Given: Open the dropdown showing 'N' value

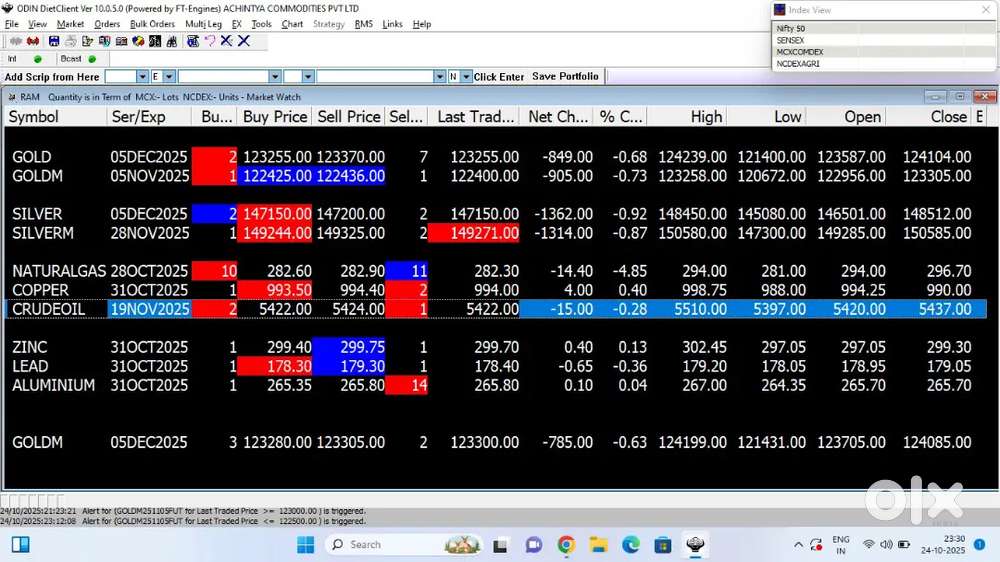Looking at the screenshot, I should [465, 77].
